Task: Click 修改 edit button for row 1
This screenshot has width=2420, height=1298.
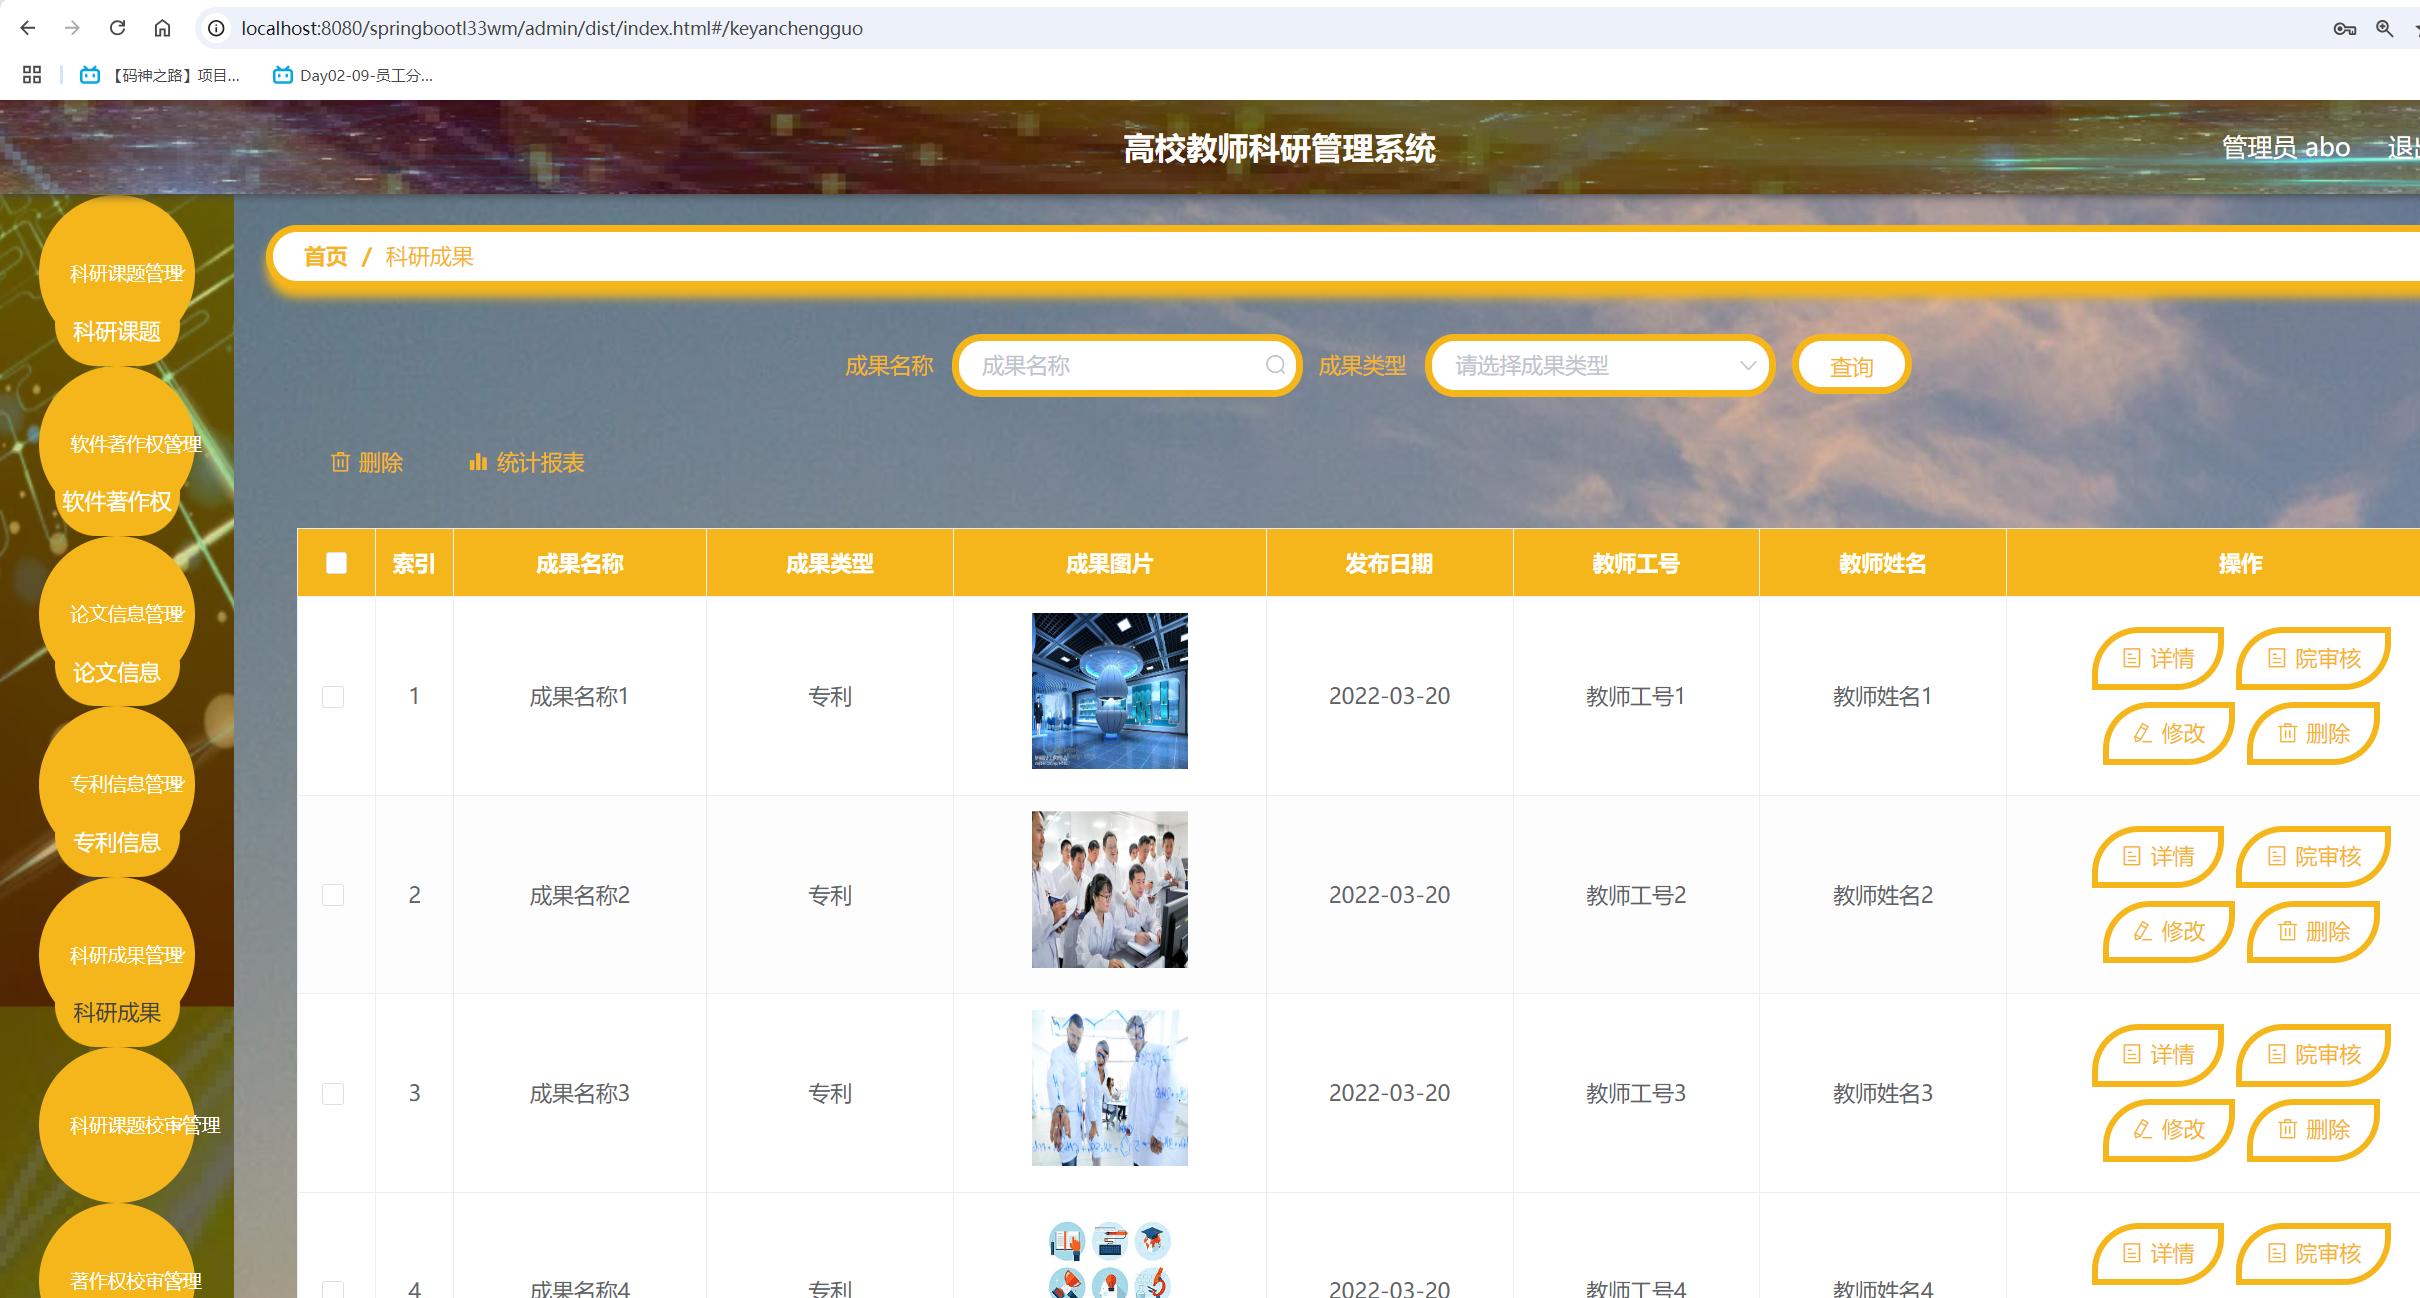Action: [2168, 733]
